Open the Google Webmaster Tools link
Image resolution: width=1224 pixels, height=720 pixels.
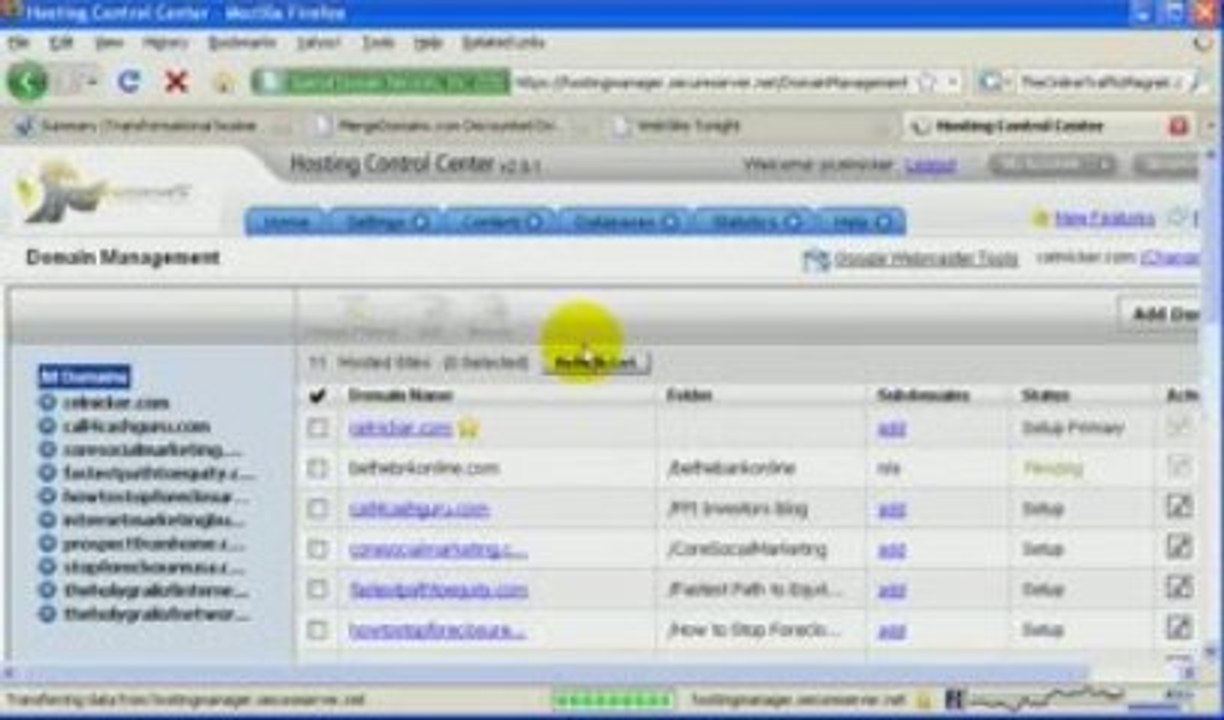[926, 259]
